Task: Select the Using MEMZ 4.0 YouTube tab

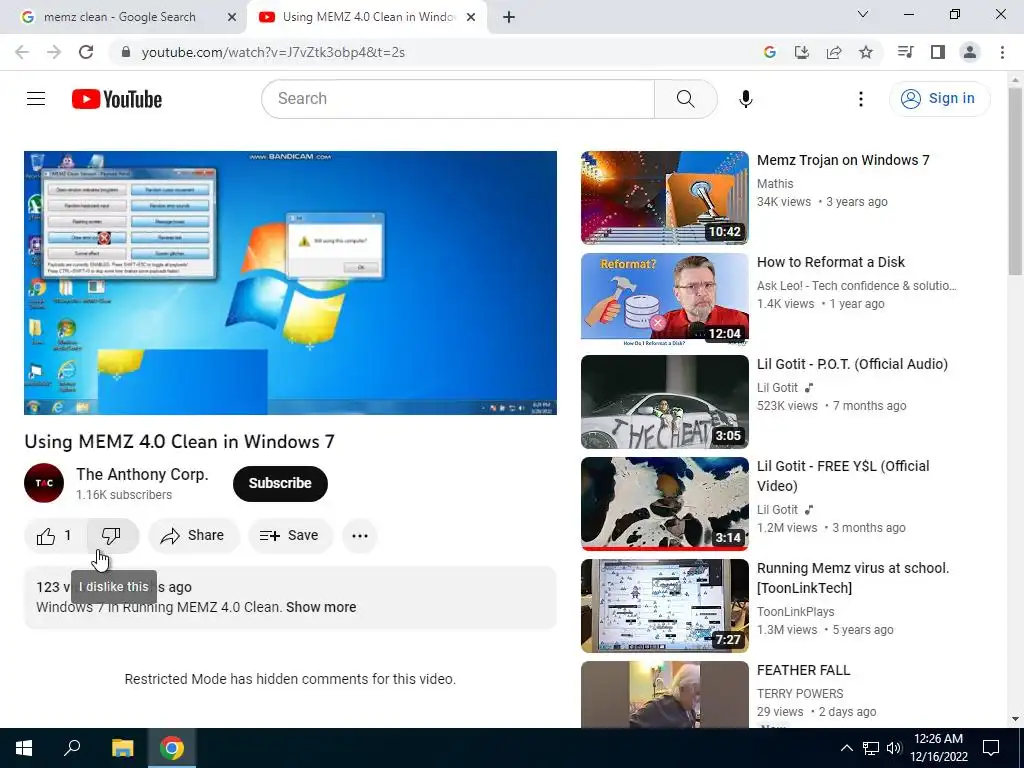Action: pos(368,17)
